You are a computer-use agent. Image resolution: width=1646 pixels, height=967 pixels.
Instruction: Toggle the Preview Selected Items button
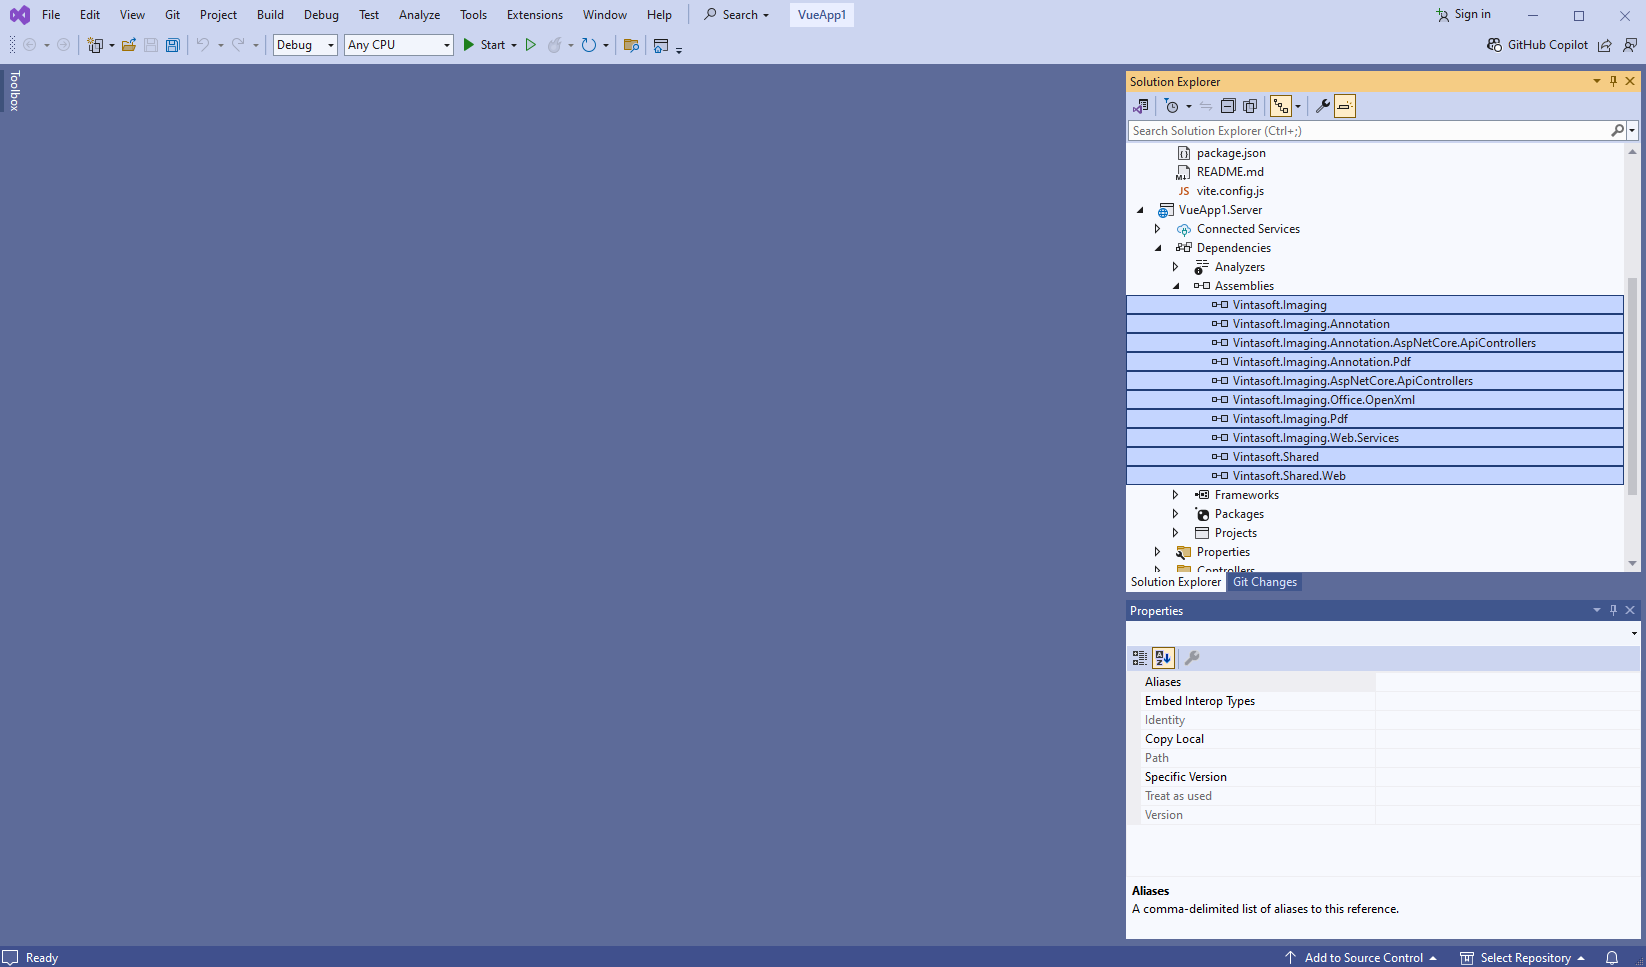[1345, 106]
